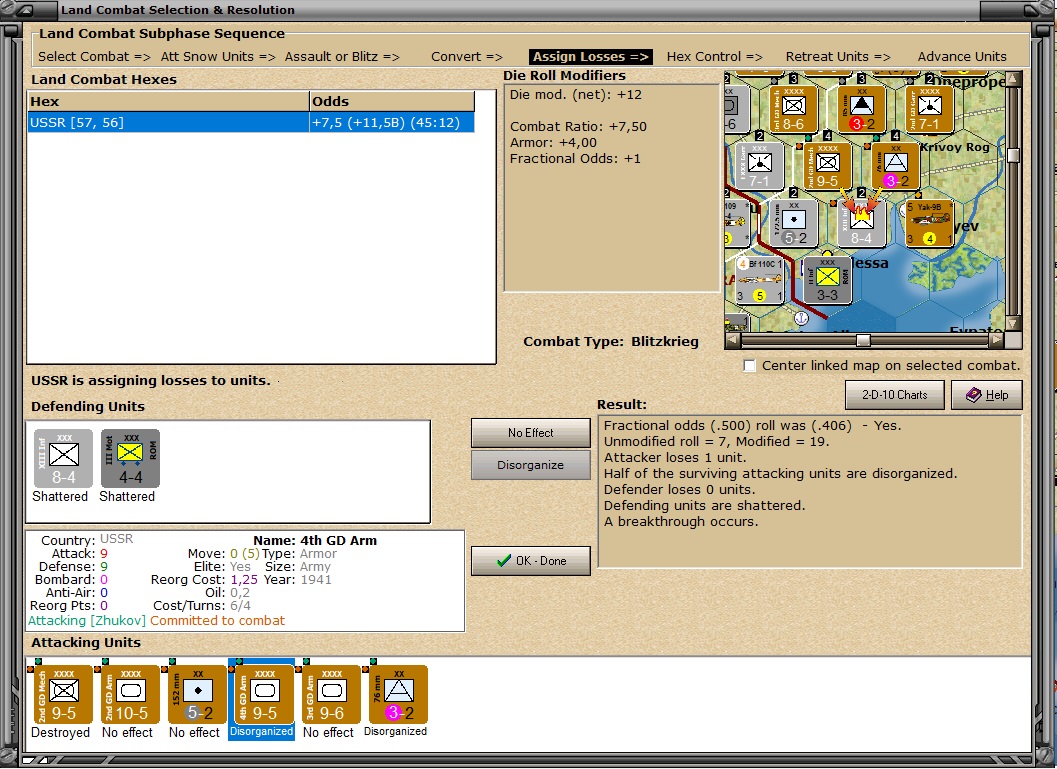The height and width of the screenshot is (769, 1057).
Task: Click the 'Attacking [Zhukov]' leader text
Action: coord(87,621)
